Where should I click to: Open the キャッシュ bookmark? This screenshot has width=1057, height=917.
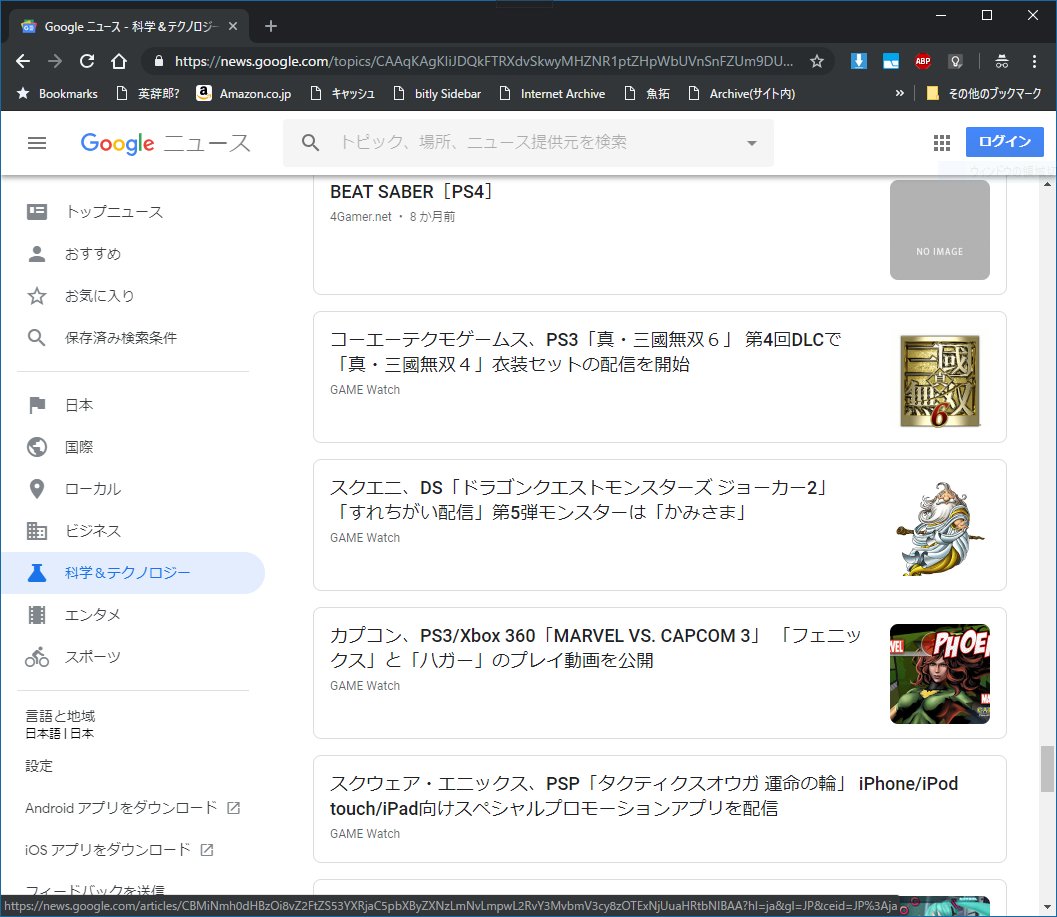(x=342, y=94)
